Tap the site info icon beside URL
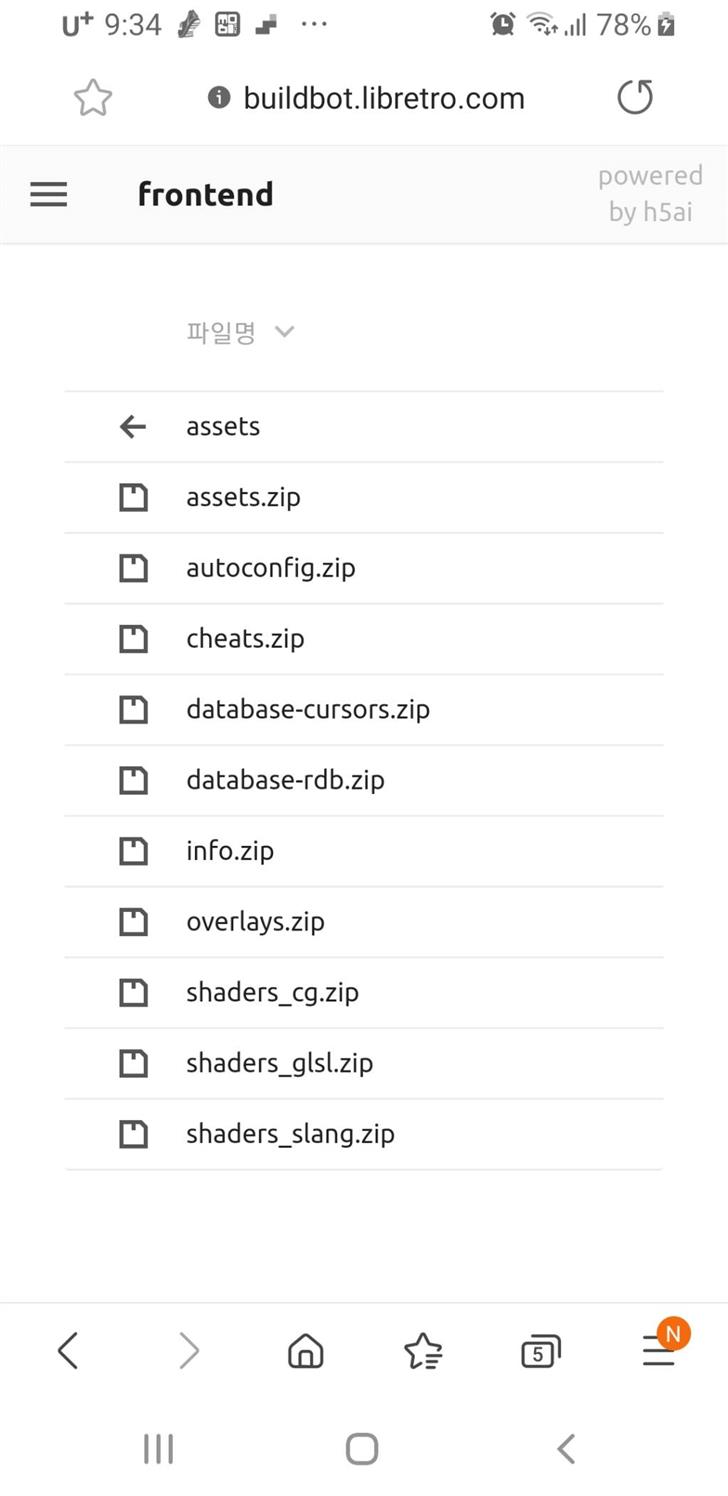 (219, 98)
